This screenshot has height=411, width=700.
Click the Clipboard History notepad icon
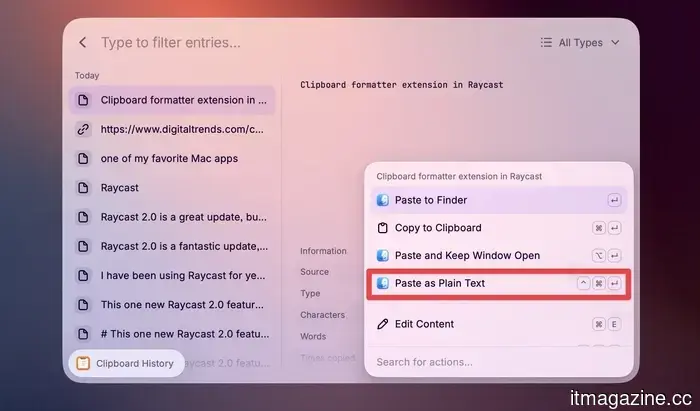83,363
